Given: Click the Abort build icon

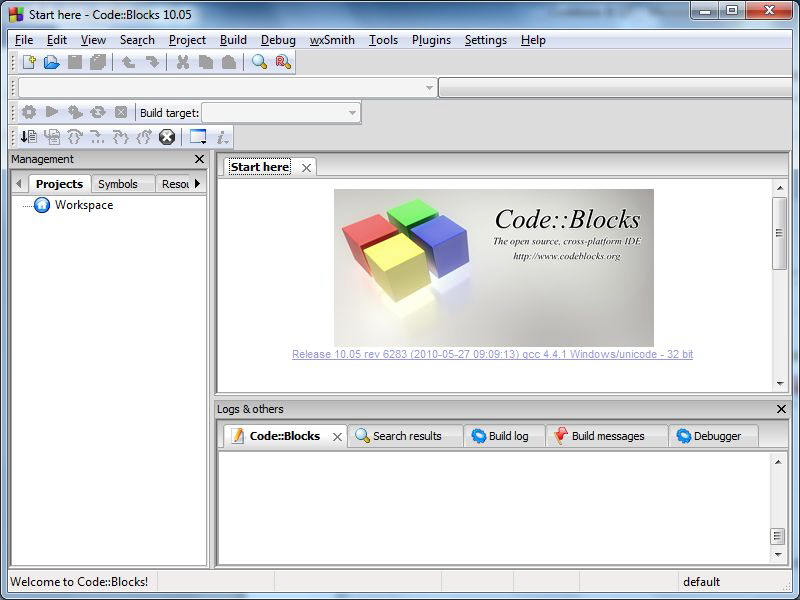Looking at the screenshot, I should (x=120, y=112).
